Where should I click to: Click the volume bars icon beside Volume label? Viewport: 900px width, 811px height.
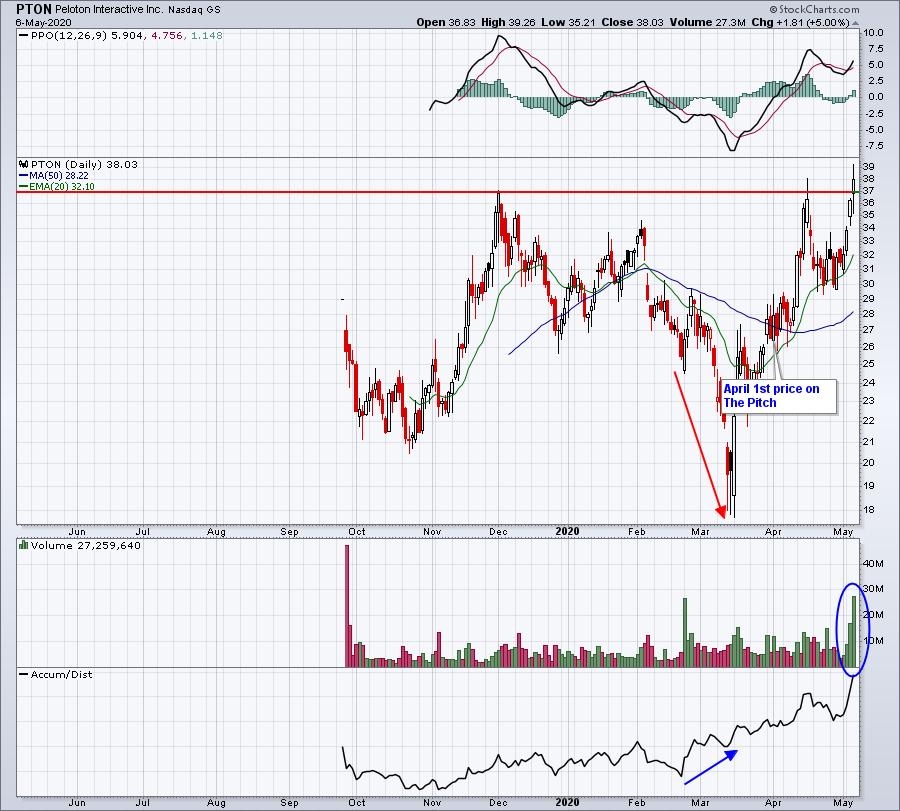(23, 547)
